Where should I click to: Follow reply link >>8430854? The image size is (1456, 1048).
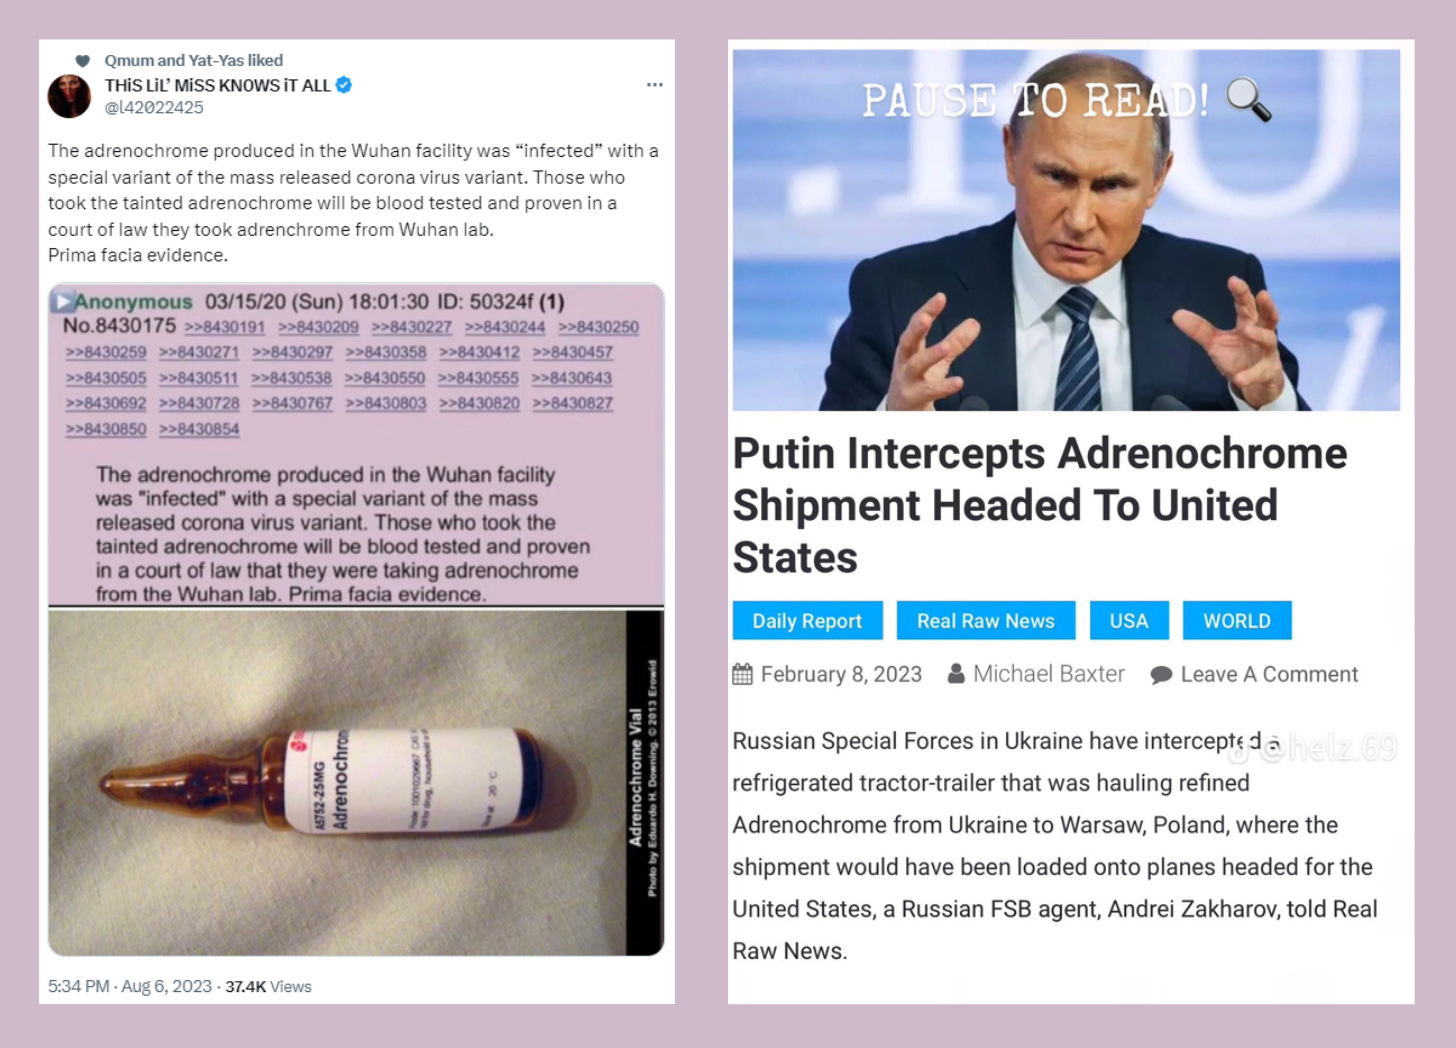pos(199,429)
